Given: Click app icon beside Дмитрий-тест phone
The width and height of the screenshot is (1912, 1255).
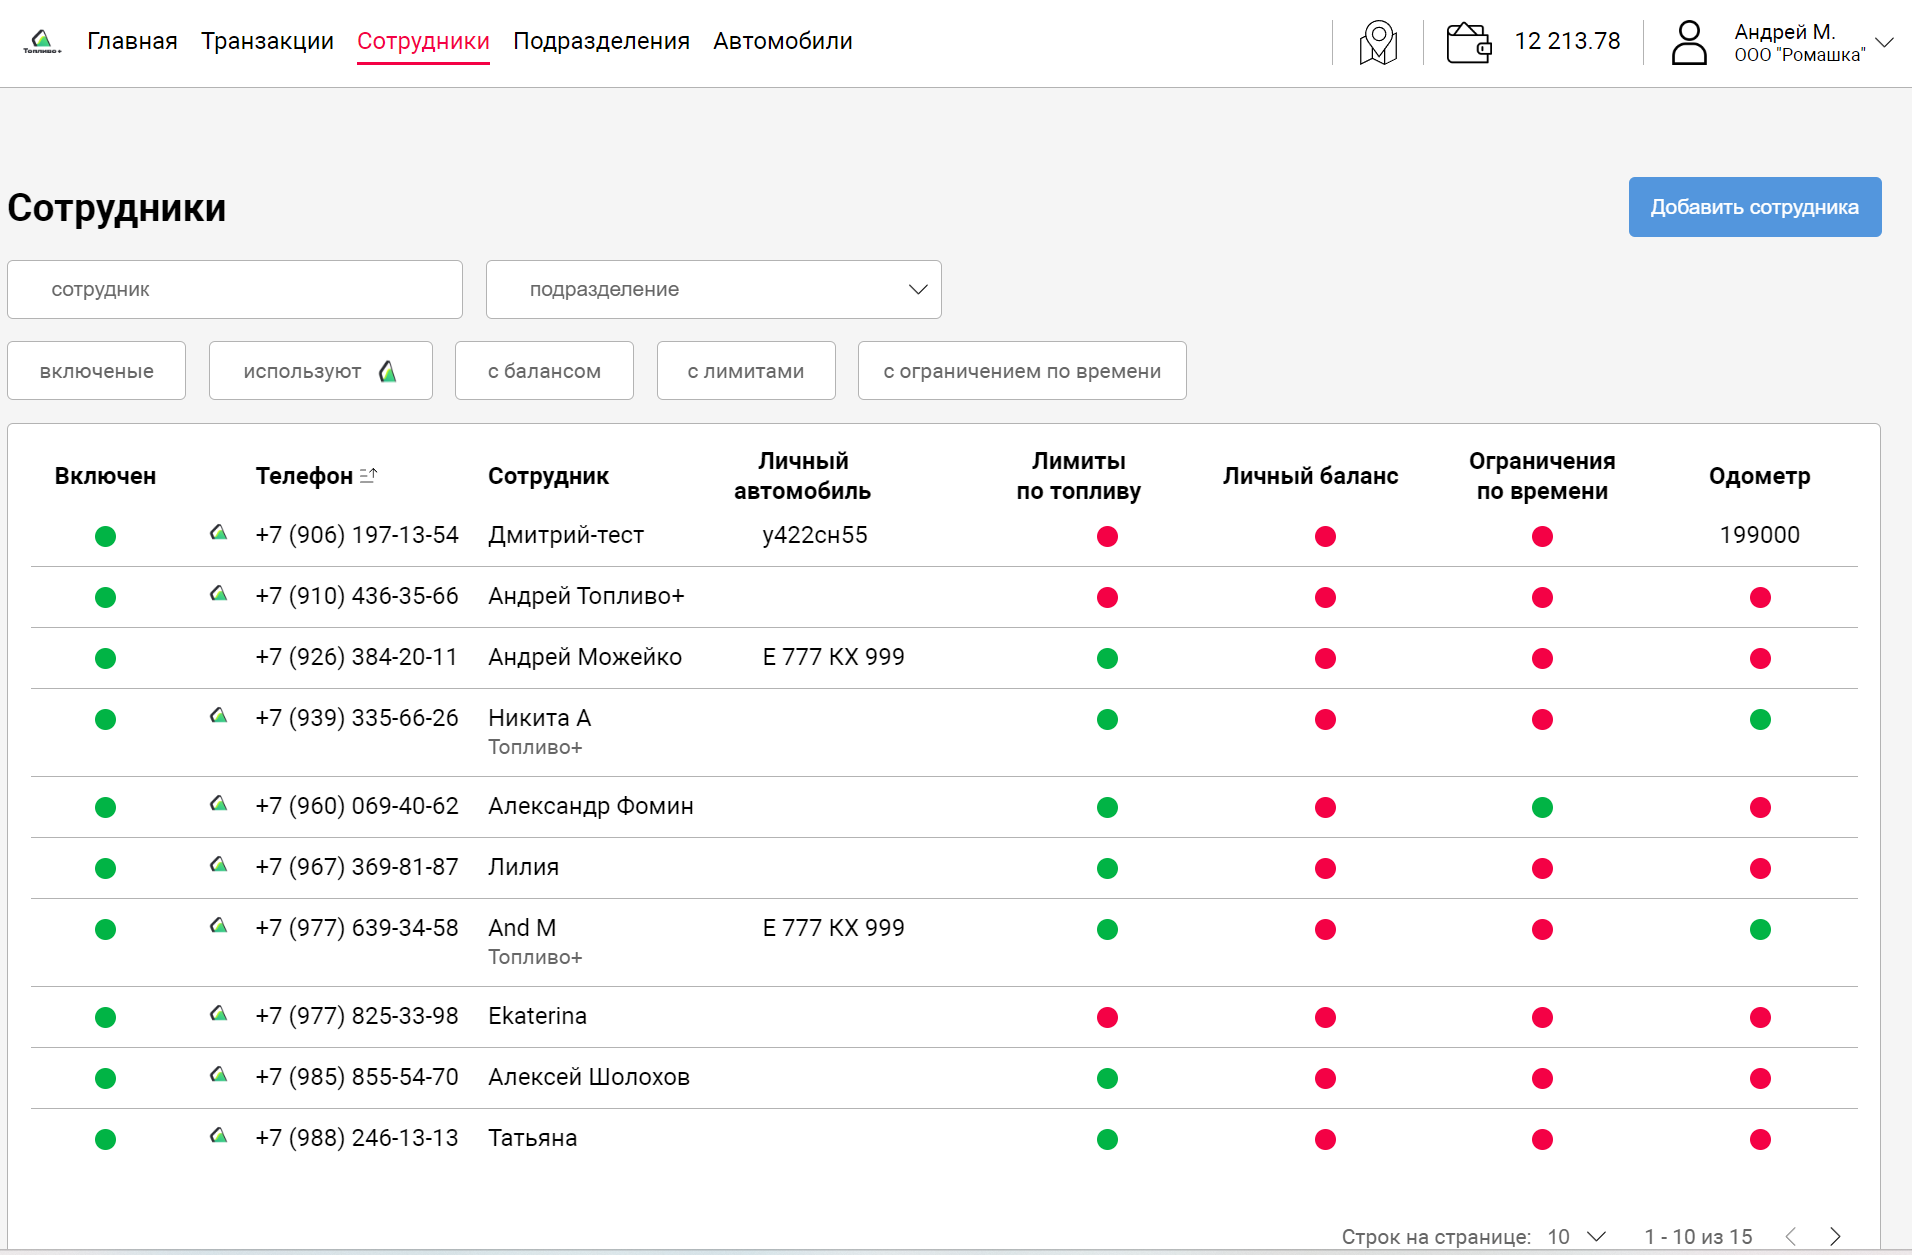Looking at the screenshot, I should click(x=218, y=533).
